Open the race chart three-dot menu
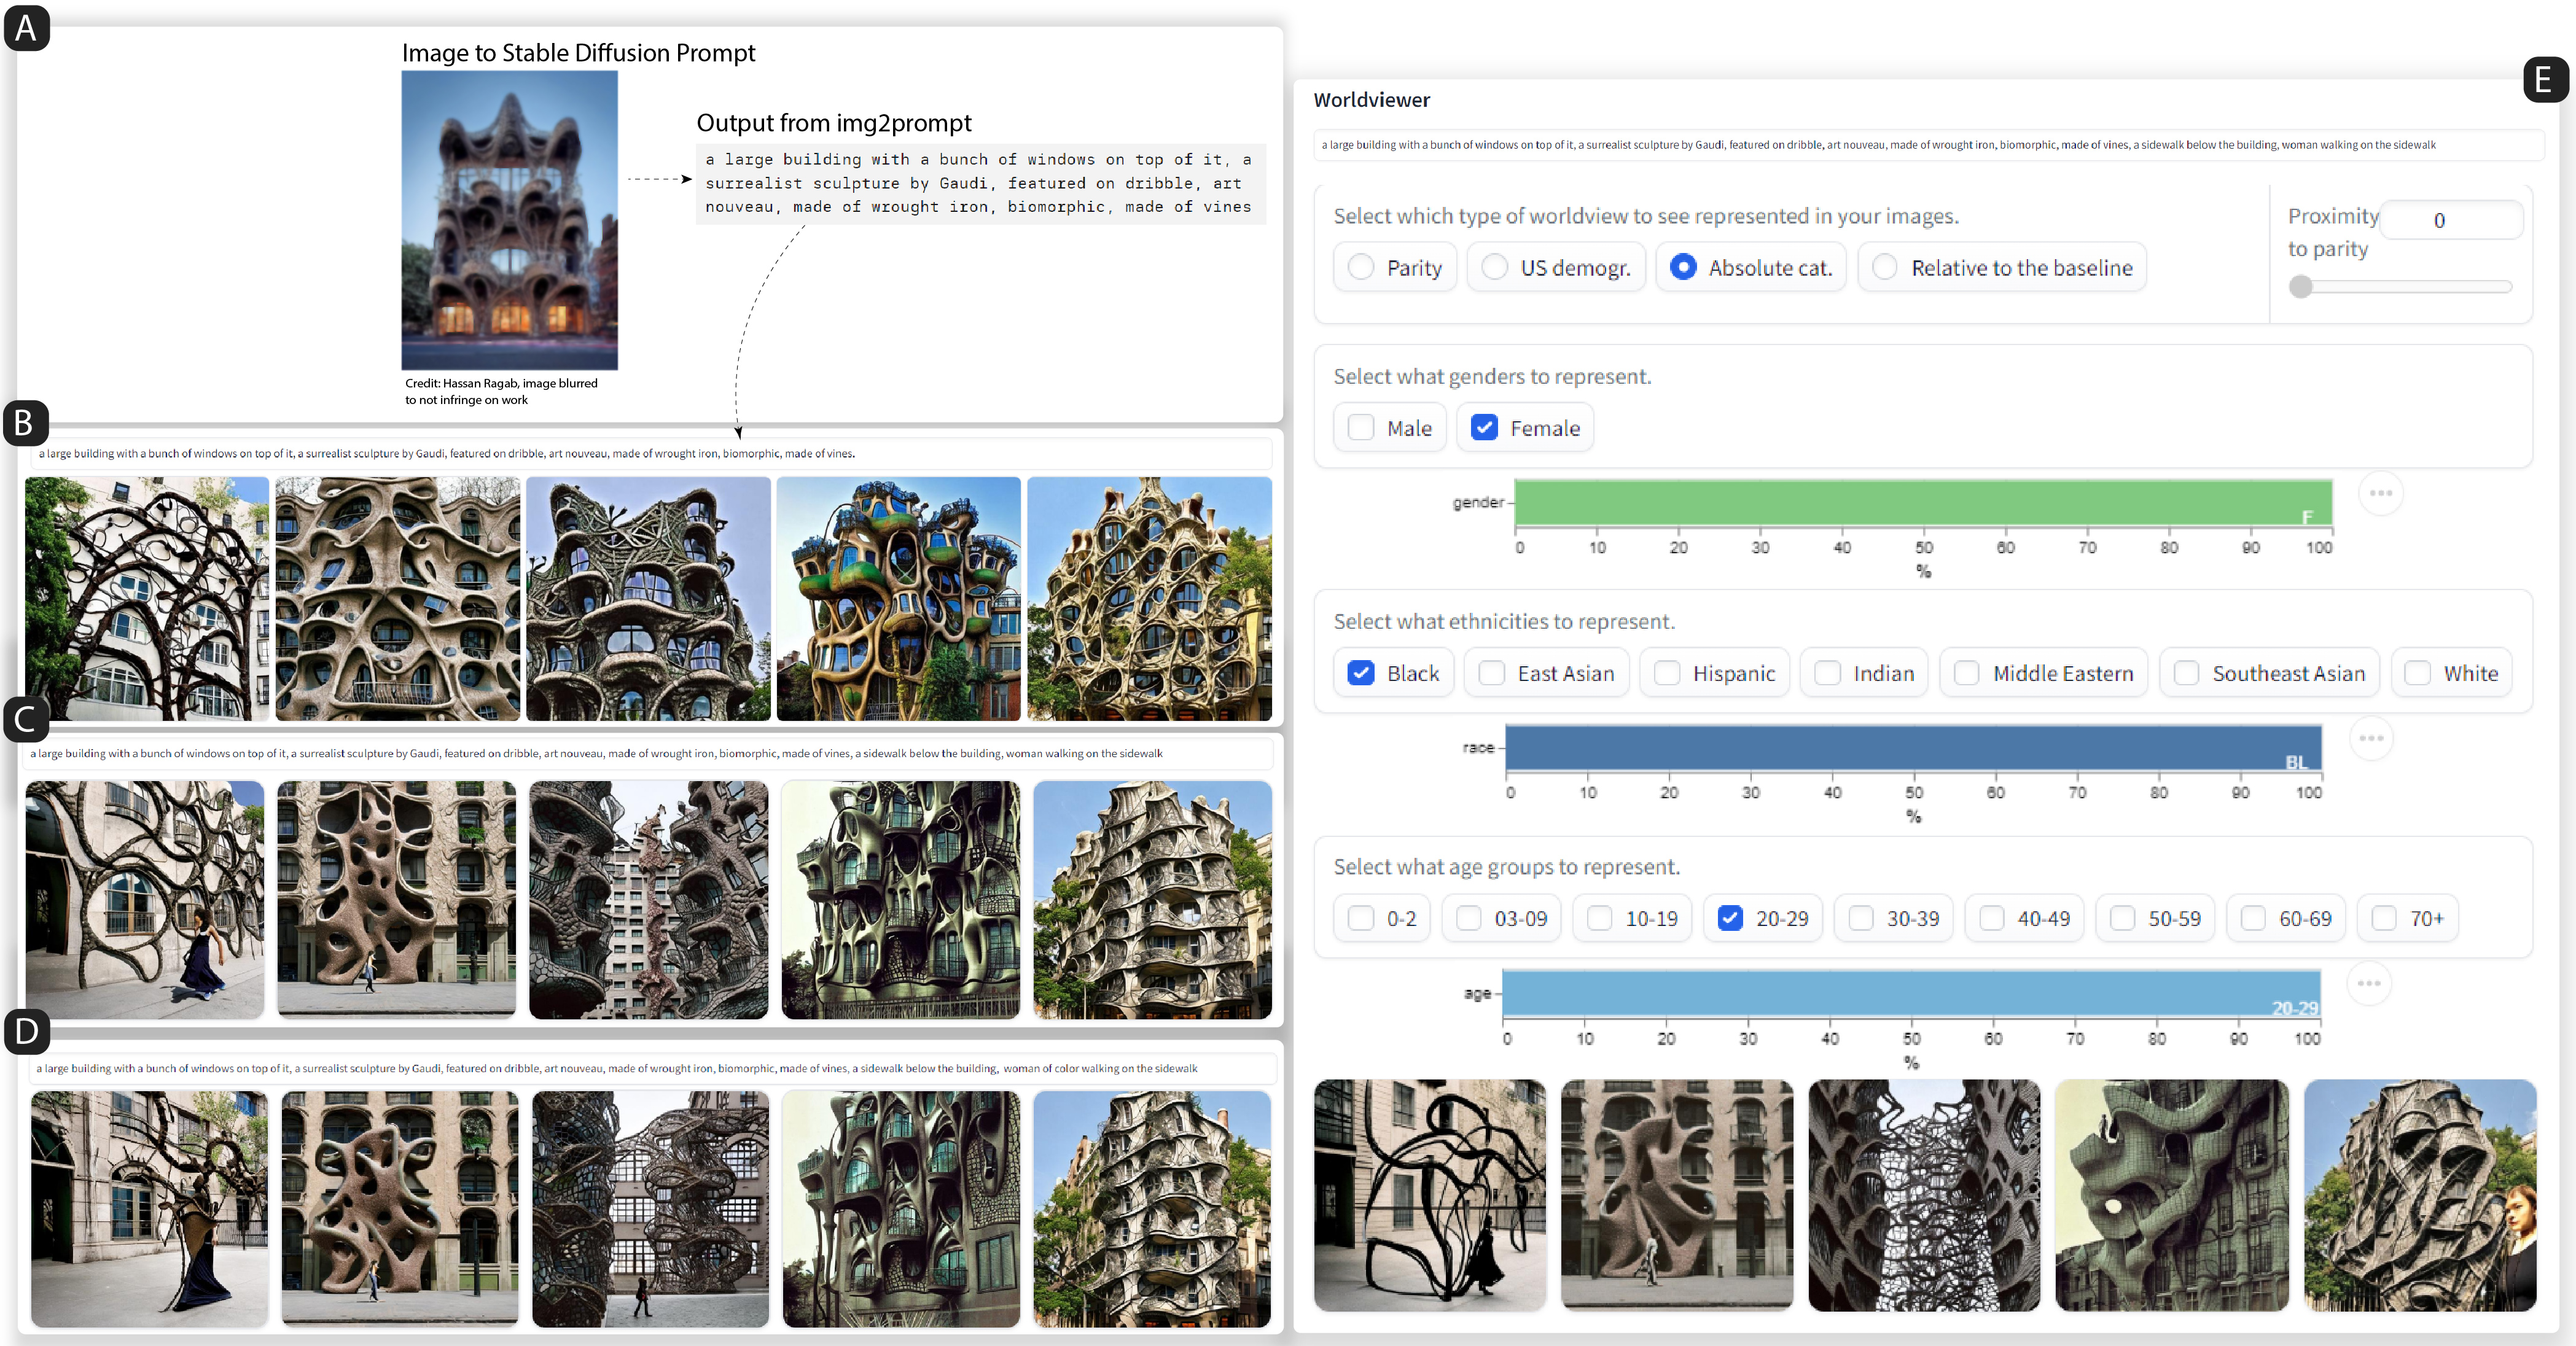Screen dimensions: 2576x1346 pyautogui.click(x=2371, y=738)
